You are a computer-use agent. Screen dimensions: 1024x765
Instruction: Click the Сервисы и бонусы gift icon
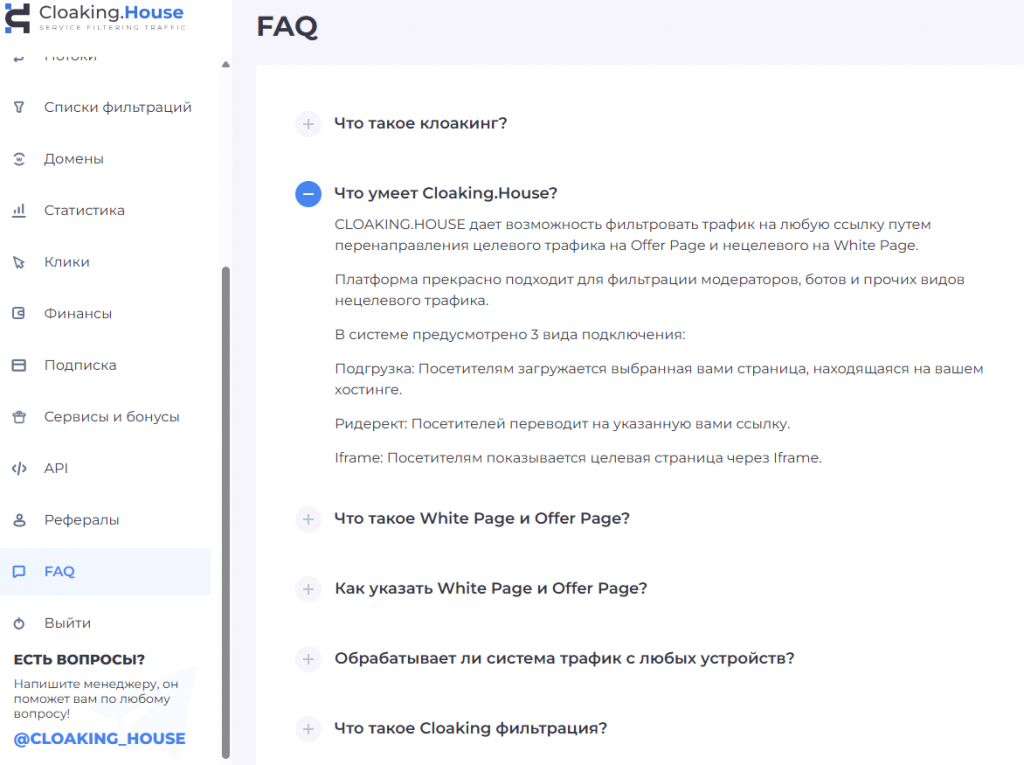pyautogui.click(x=19, y=417)
